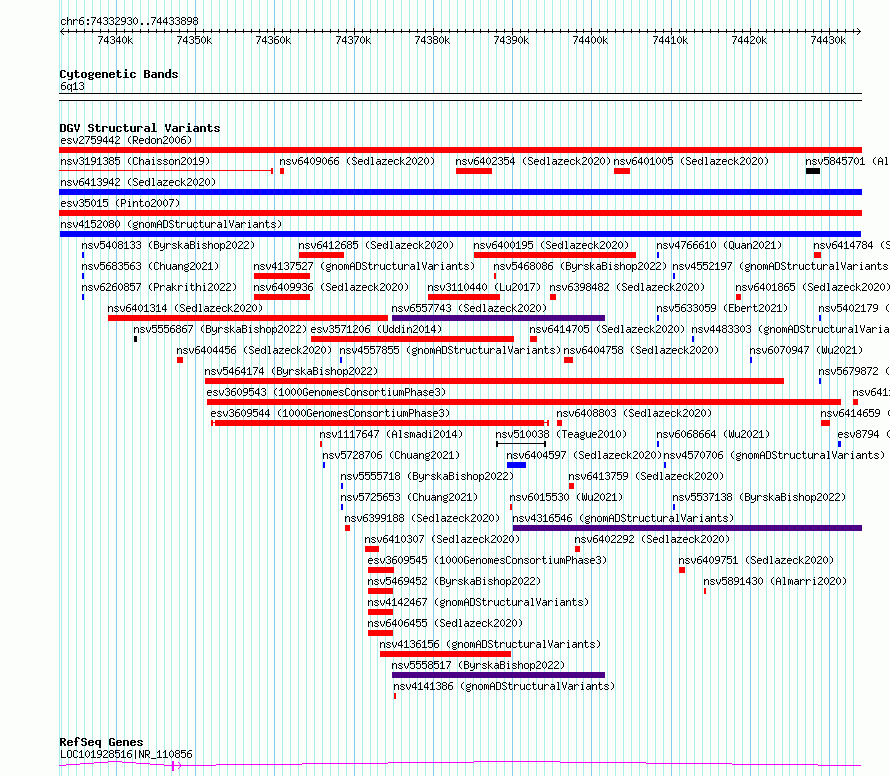This screenshot has width=890, height=776.
Task: Open nsv6409936 (Sedlazeck2020) variant
Action: pyautogui.click(x=331, y=287)
